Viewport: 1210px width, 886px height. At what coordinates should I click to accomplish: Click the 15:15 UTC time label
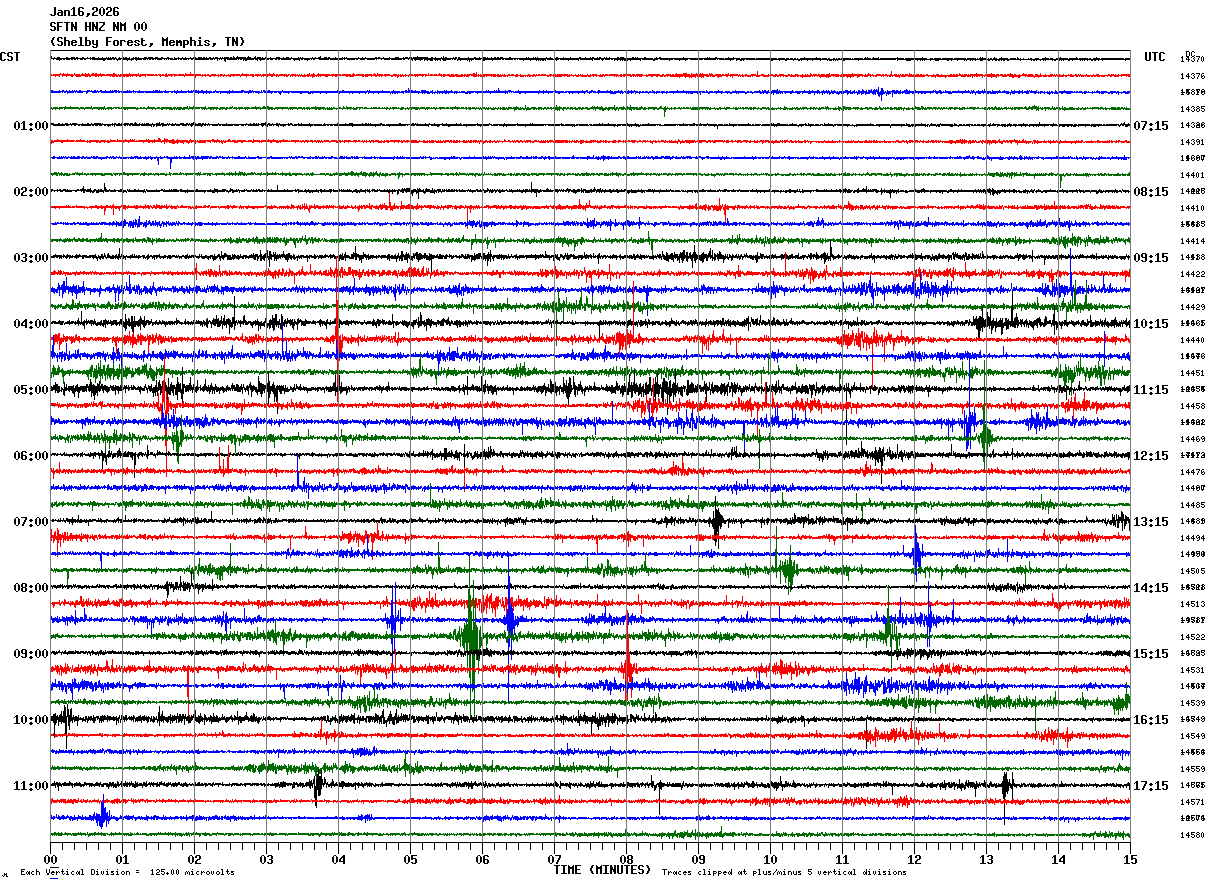pyautogui.click(x=1151, y=654)
